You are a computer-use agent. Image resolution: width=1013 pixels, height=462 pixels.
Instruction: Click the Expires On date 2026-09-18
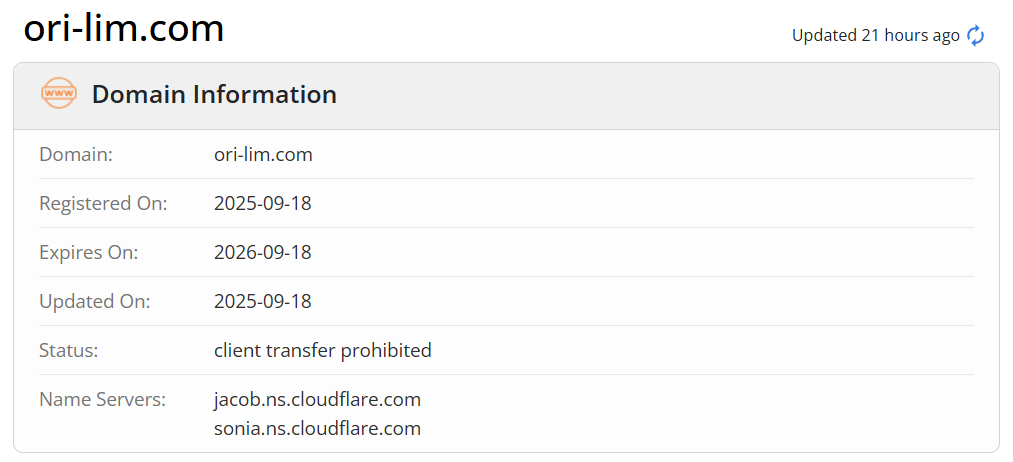pyautogui.click(x=263, y=253)
